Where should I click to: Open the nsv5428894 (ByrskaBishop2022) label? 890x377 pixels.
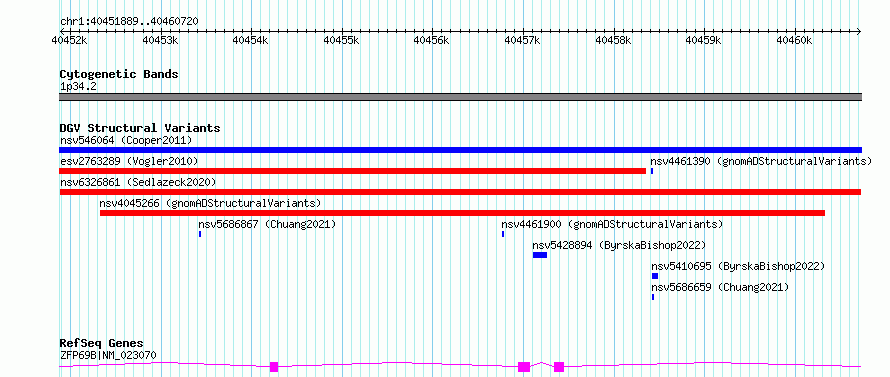click(619, 245)
